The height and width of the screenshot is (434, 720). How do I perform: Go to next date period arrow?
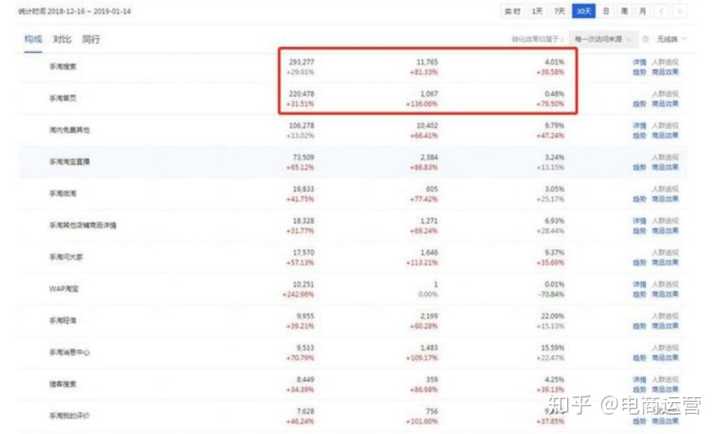click(680, 11)
